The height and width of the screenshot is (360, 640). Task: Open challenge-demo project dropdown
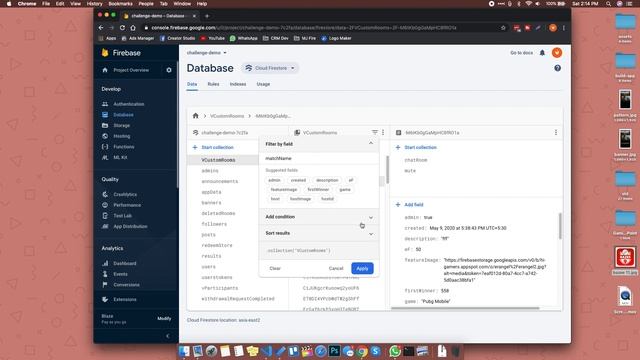point(207,53)
